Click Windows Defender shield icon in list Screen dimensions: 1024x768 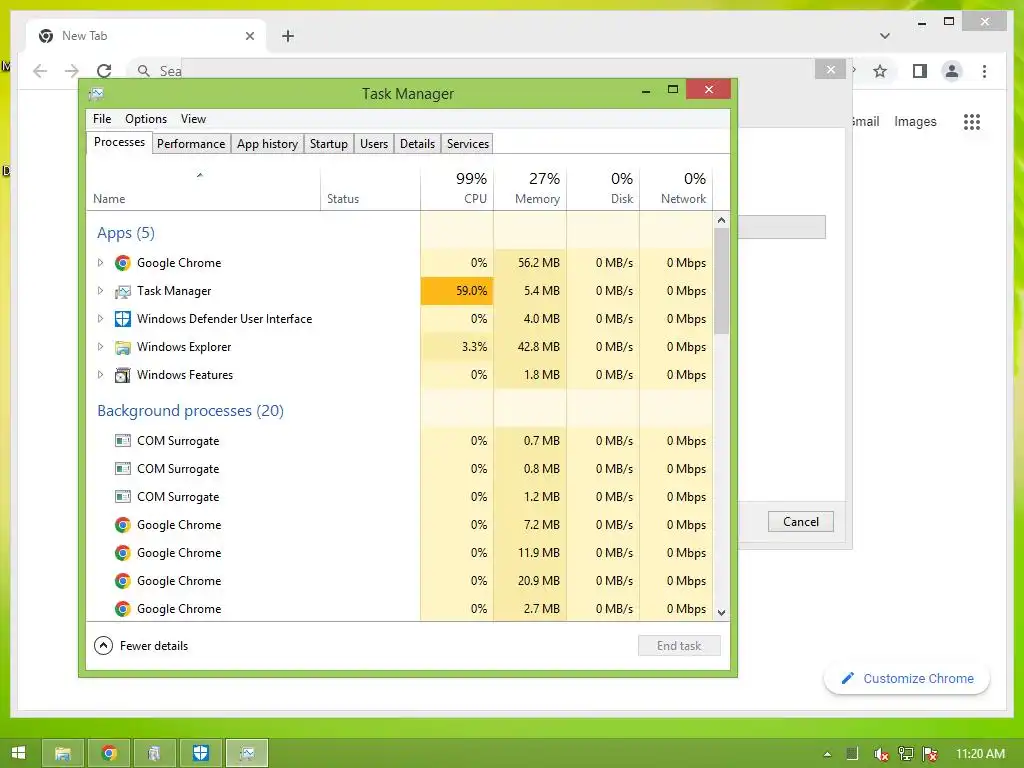(122, 319)
